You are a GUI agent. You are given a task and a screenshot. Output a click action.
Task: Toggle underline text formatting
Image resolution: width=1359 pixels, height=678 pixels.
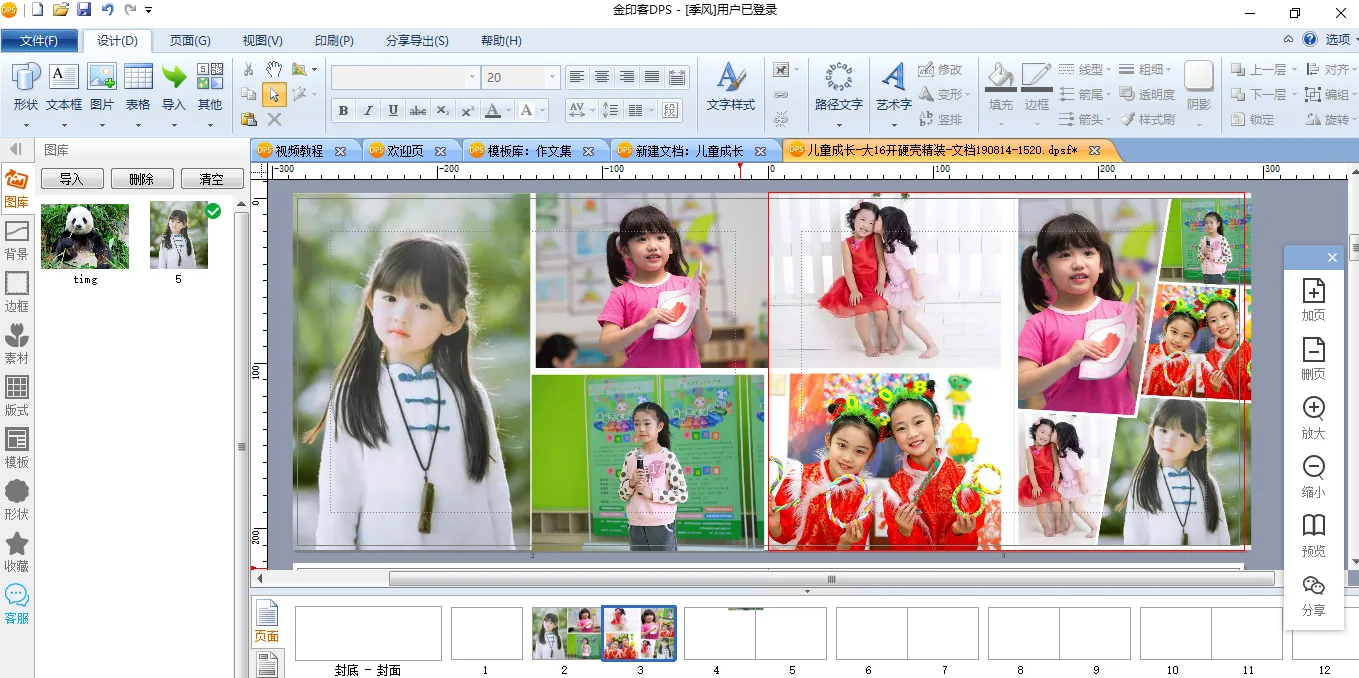tap(393, 111)
